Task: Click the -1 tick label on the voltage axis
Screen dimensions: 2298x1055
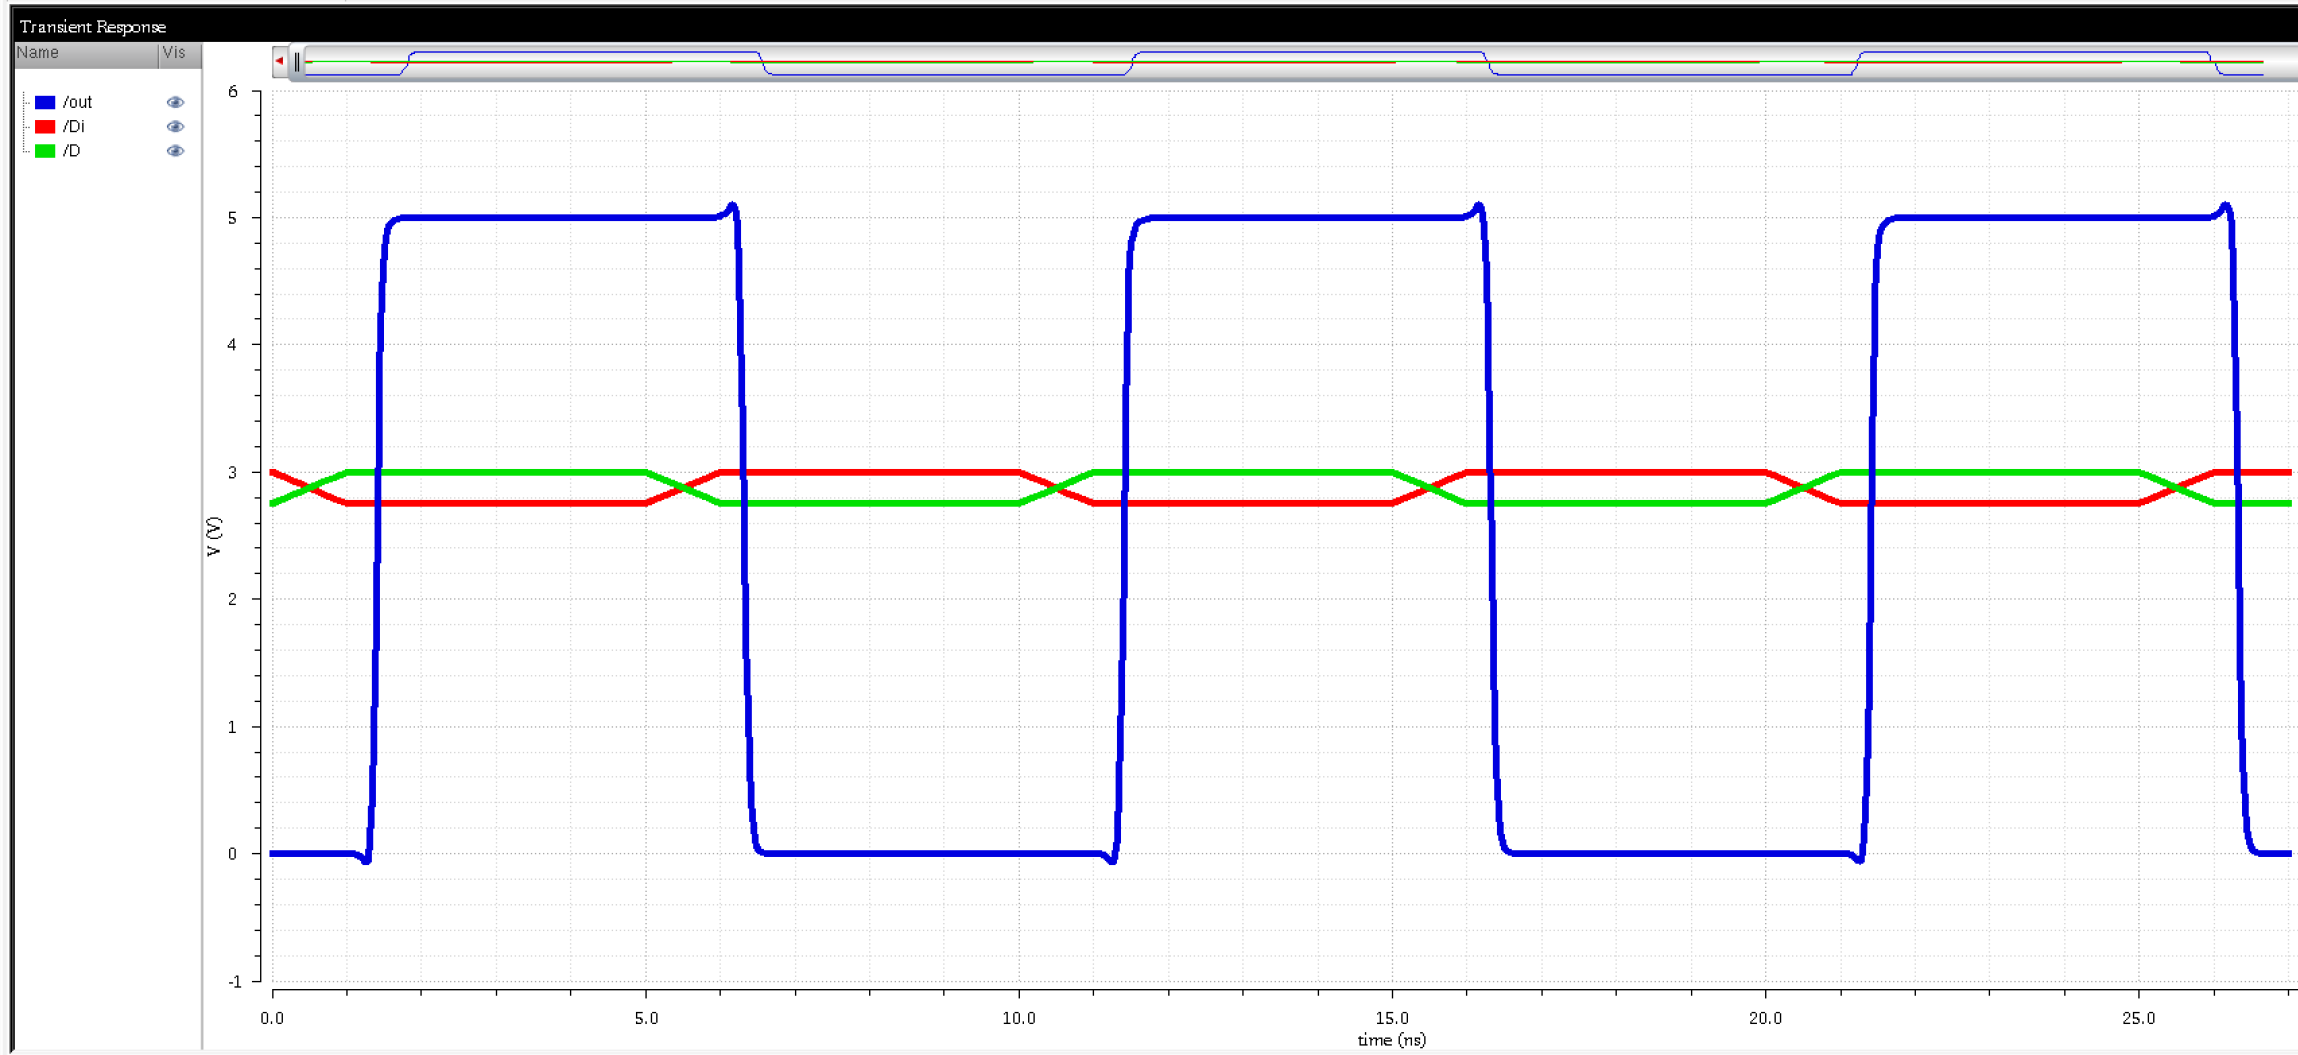Action: pos(234,982)
